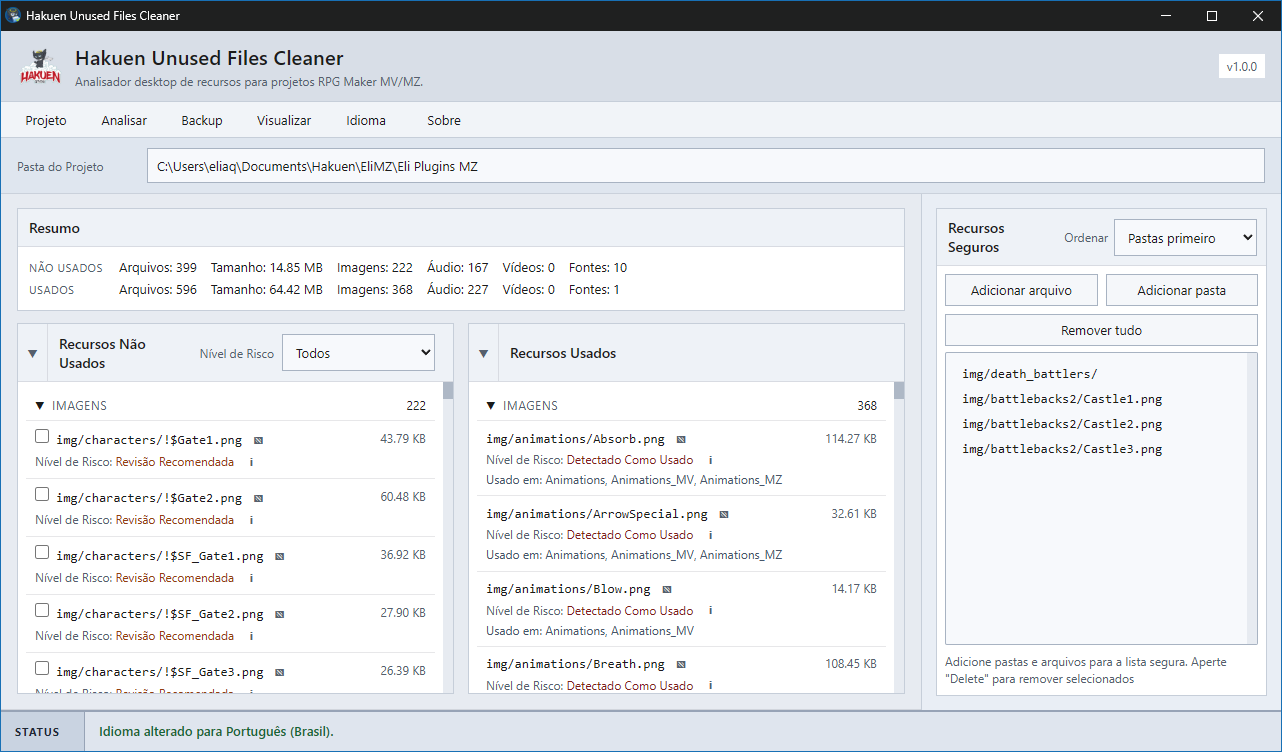Click the preview icon beside !$Gate2.png
This screenshot has width=1282, height=752.
pyautogui.click(x=258, y=498)
